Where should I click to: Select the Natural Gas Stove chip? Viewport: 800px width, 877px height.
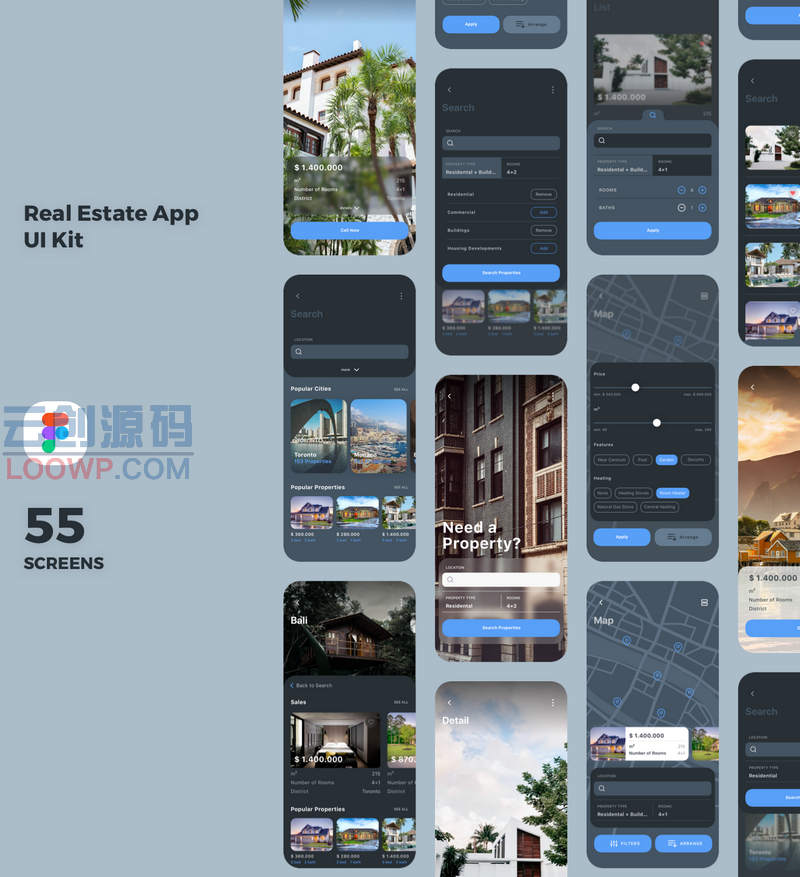615,507
